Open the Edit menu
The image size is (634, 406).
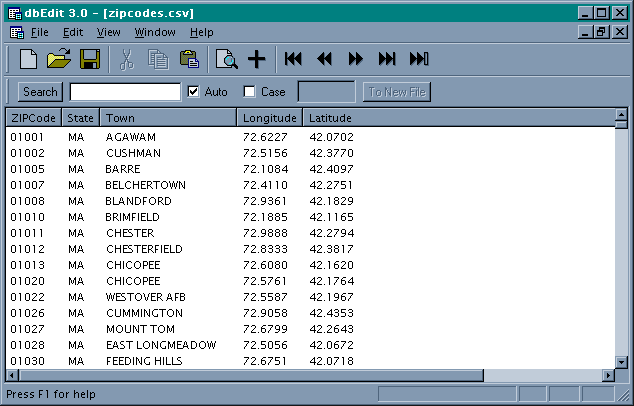click(73, 32)
